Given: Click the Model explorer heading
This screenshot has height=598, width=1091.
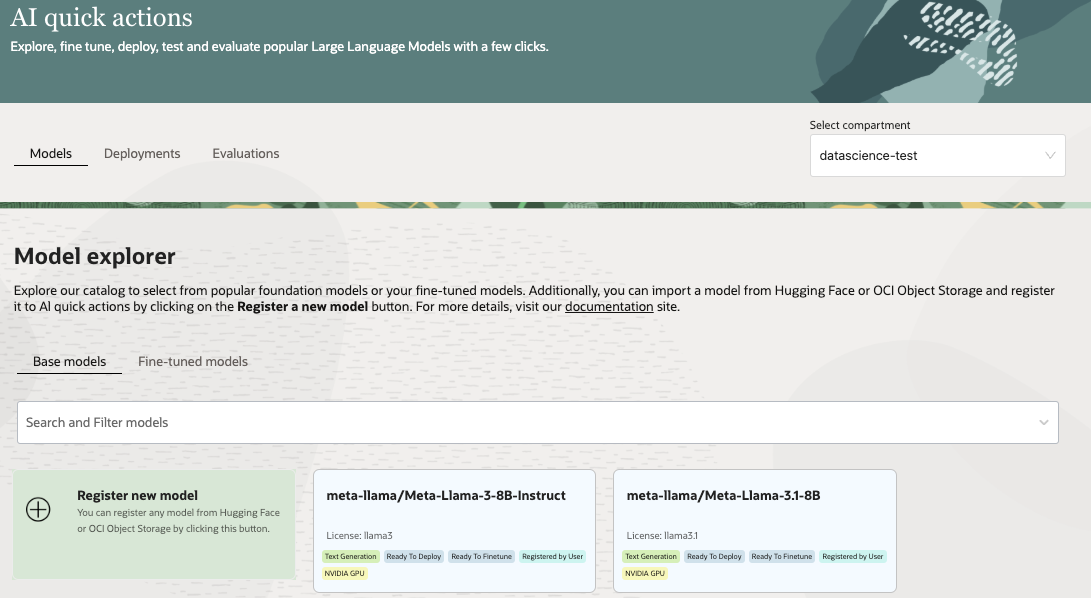Looking at the screenshot, I should pos(95,256).
